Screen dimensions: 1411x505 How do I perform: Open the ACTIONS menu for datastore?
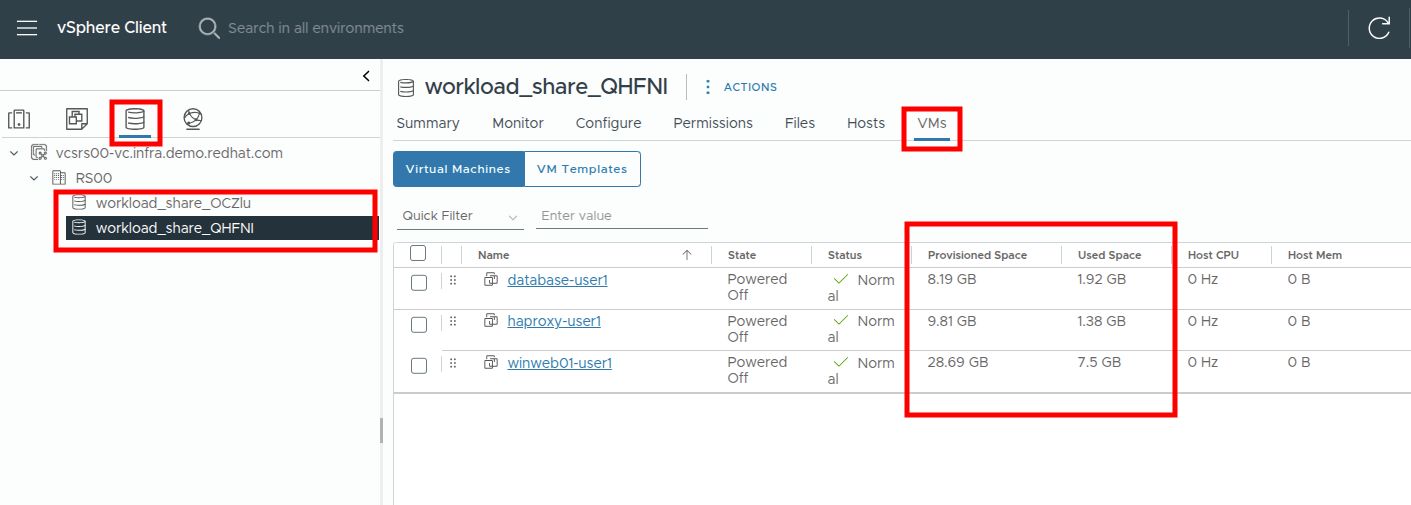[740, 87]
